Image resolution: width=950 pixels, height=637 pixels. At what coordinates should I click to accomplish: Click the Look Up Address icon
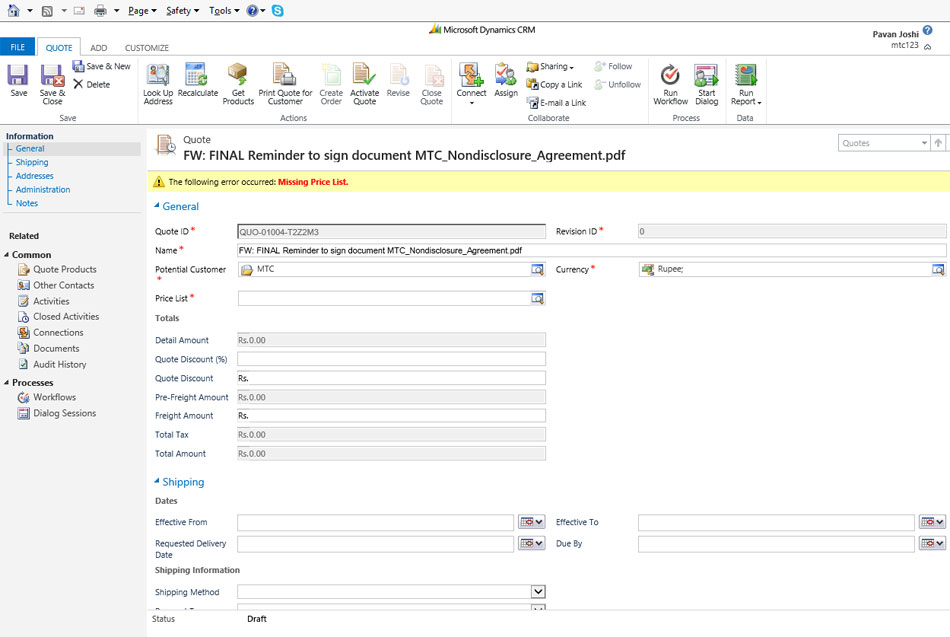pos(158,77)
